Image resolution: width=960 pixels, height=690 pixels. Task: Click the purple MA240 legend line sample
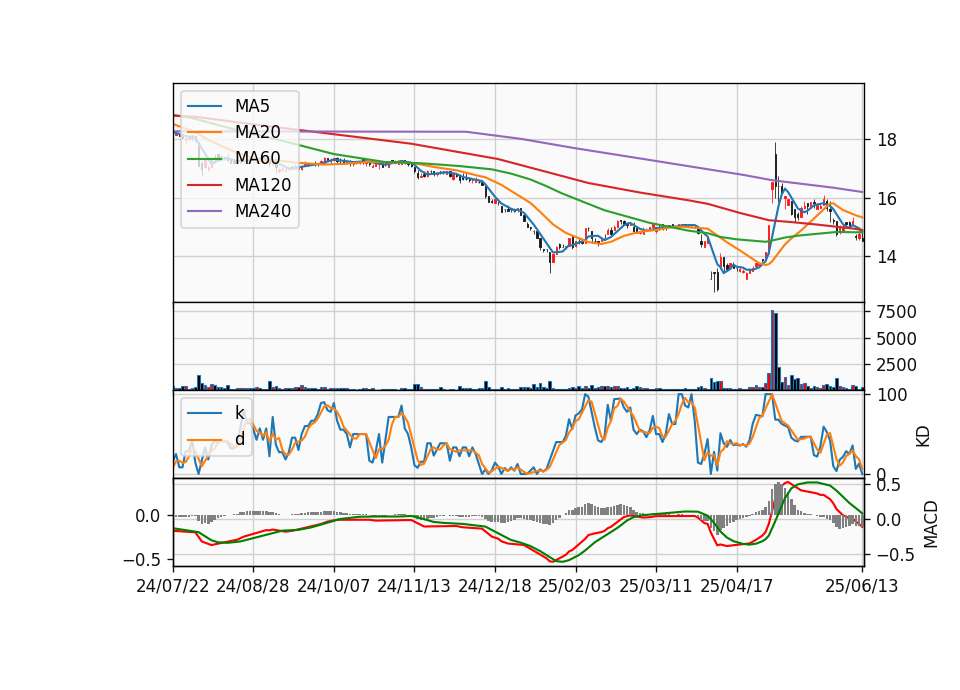pyautogui.click(x=204, y=211)
